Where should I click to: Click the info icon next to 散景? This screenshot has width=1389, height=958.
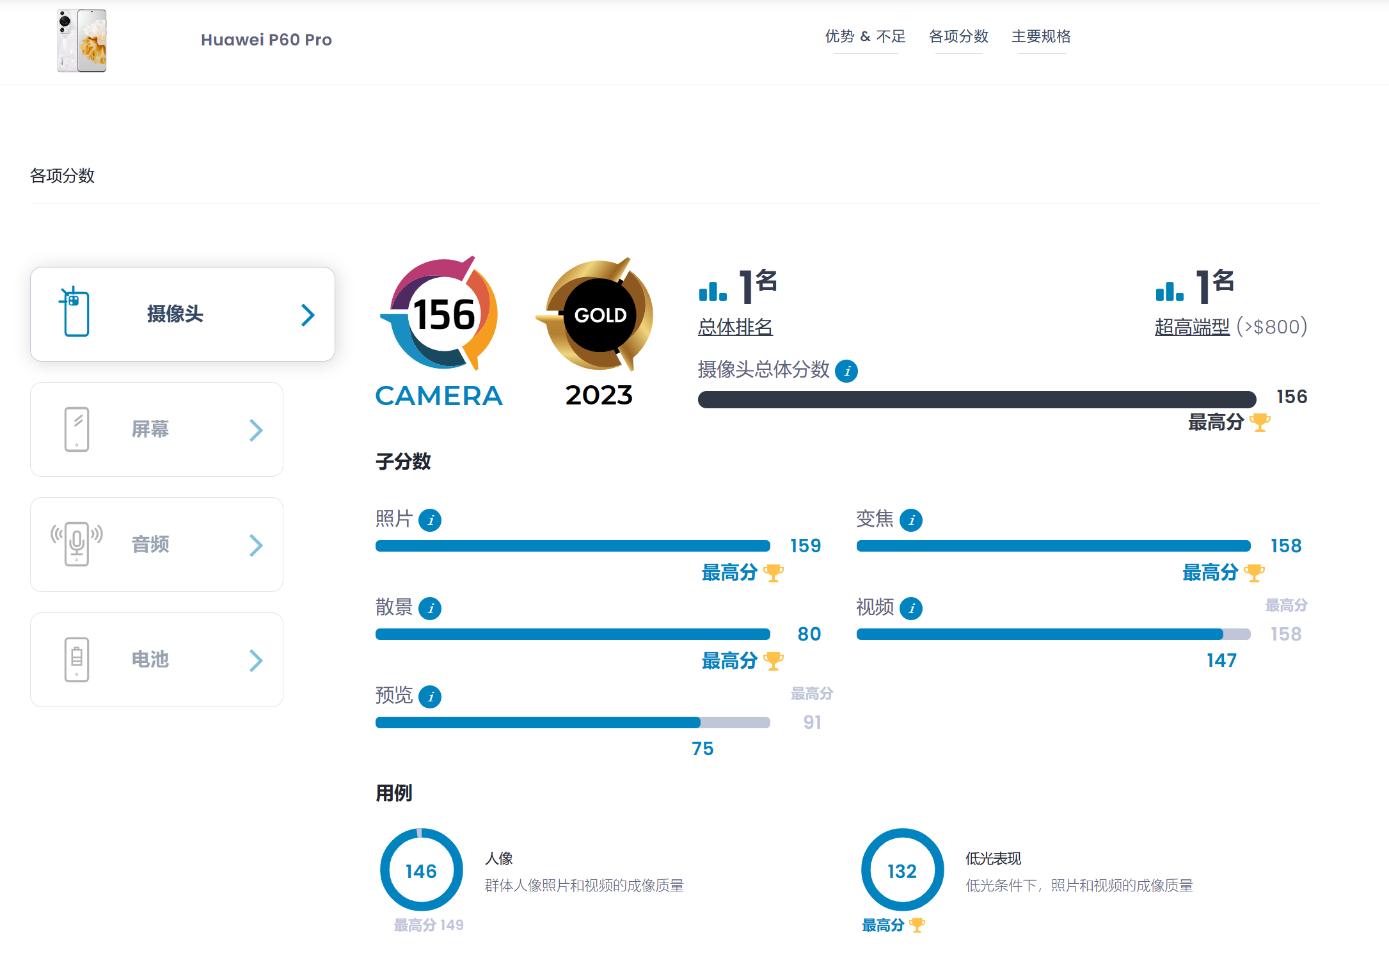[430, 608]
